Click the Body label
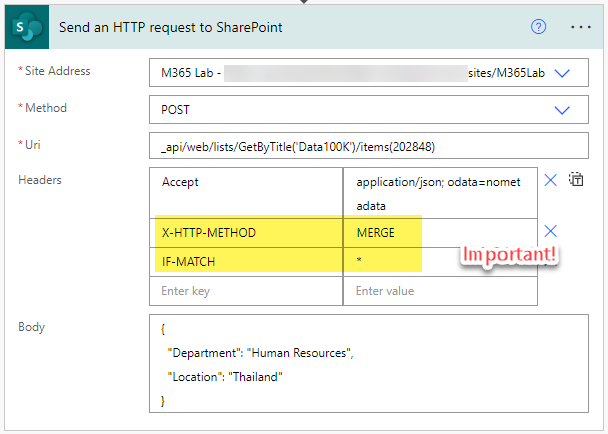 point(31,327)
